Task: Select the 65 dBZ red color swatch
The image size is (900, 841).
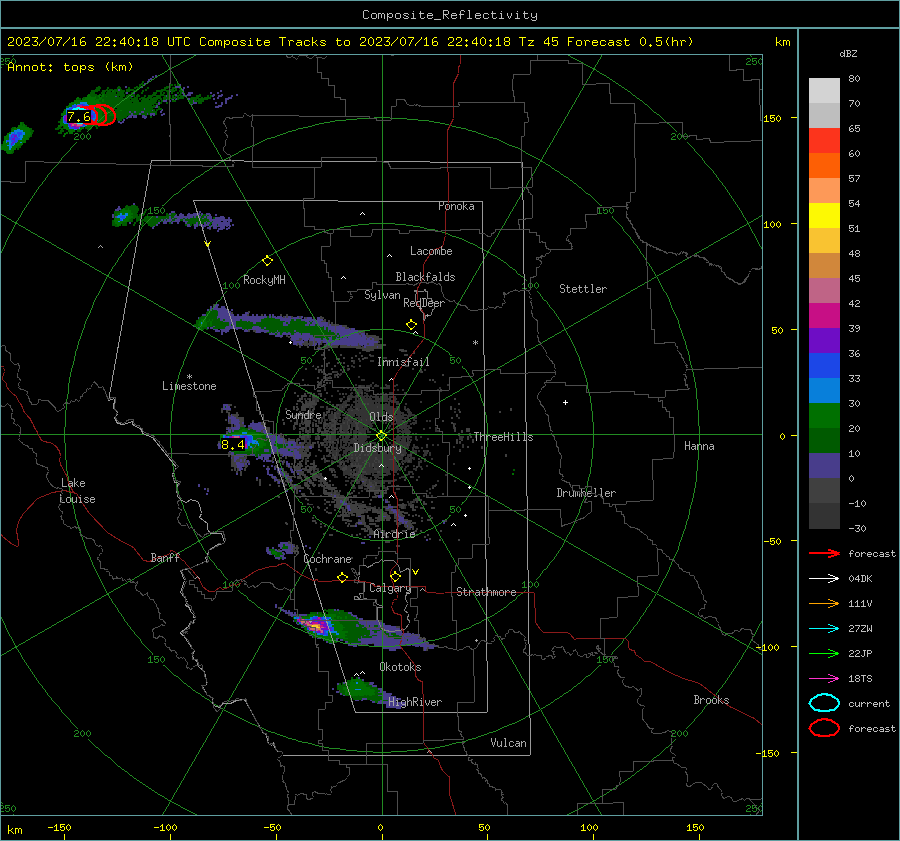Action: tap(824, 140)
